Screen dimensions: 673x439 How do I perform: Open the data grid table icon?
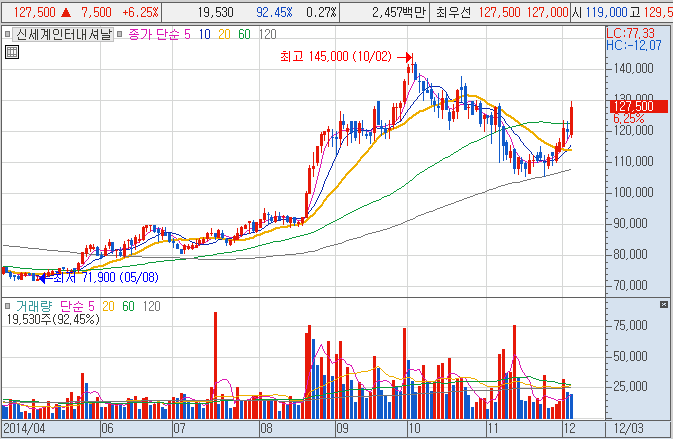(x=12, y=52)
